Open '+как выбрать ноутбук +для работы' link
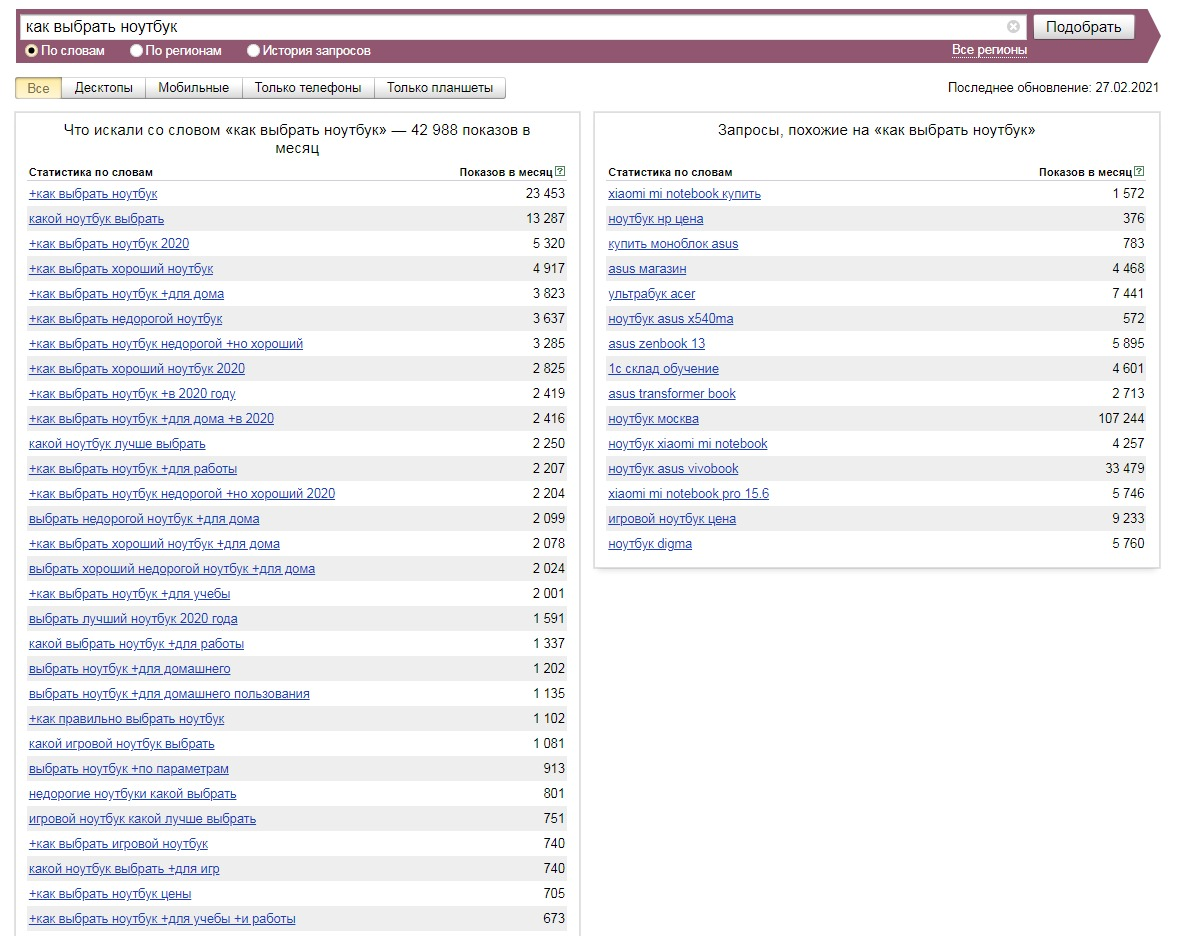The image size is (1178, 936). (133, 469)
